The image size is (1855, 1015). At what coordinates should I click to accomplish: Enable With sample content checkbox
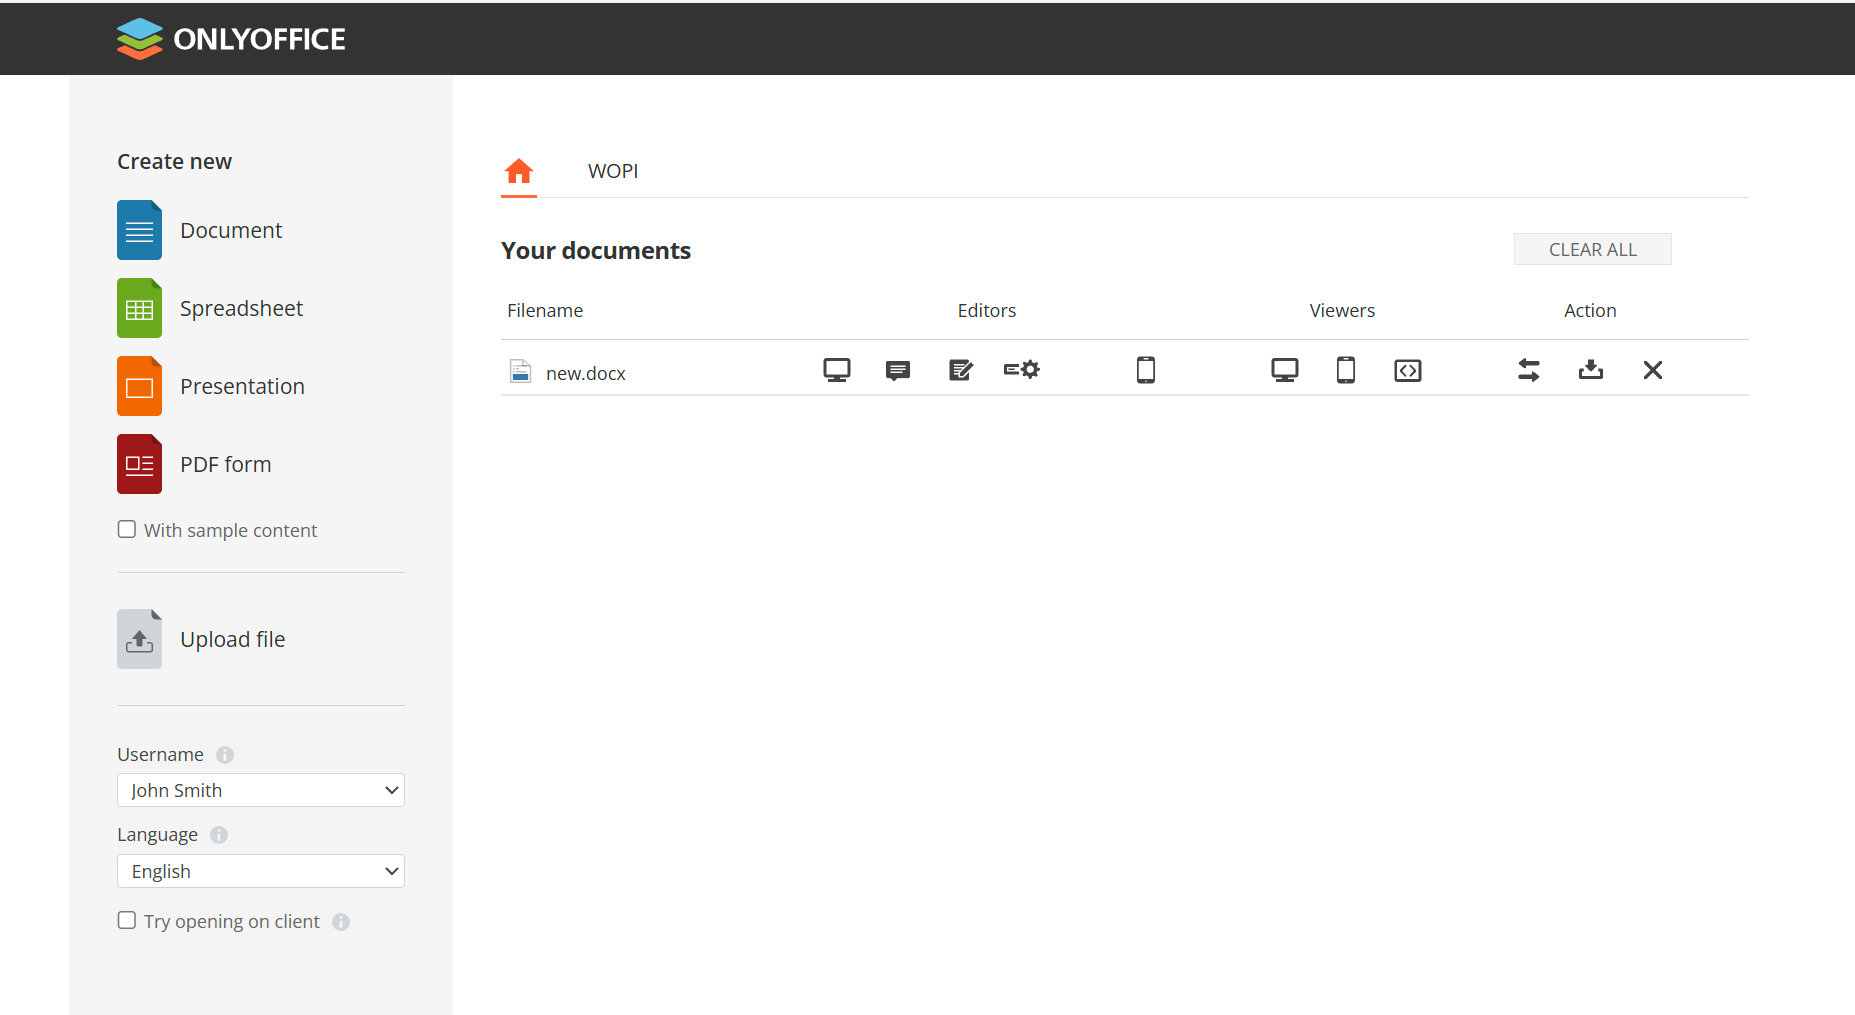point(127,529)
